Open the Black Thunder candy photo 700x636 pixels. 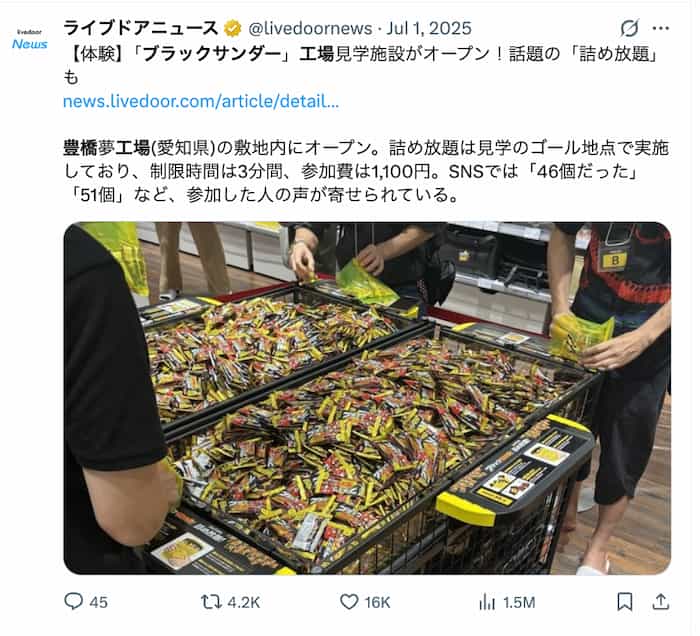tap(367, 398)
